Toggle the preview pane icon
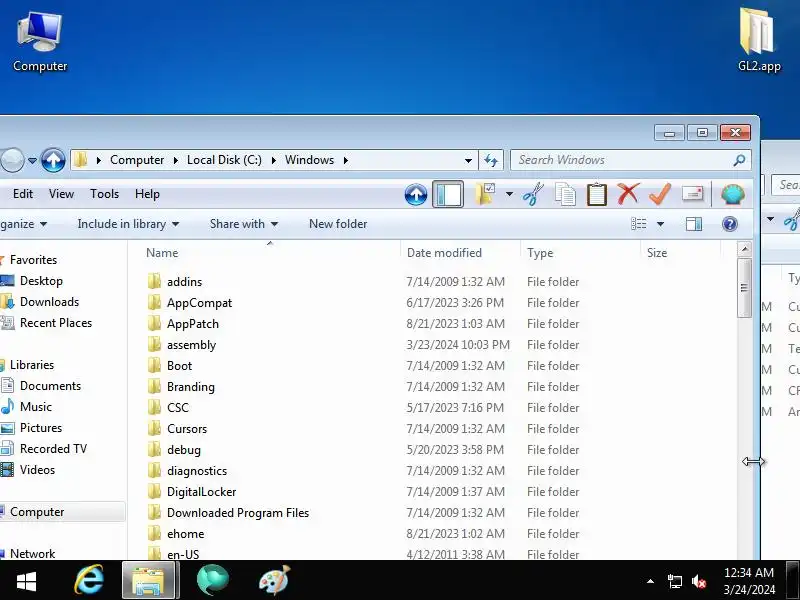 [x=694, y=224]
